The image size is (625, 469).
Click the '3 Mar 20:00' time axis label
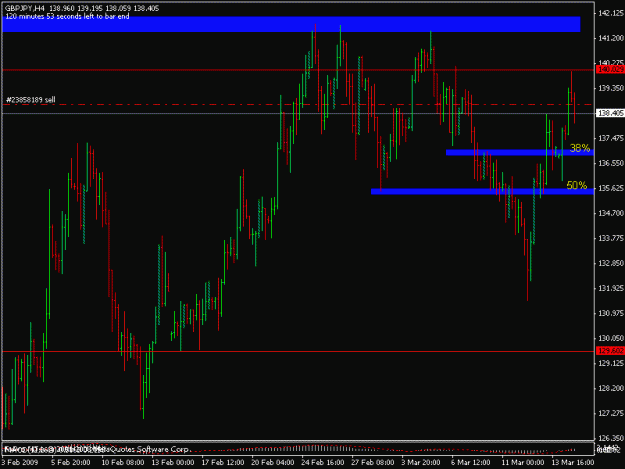[421, 462]
